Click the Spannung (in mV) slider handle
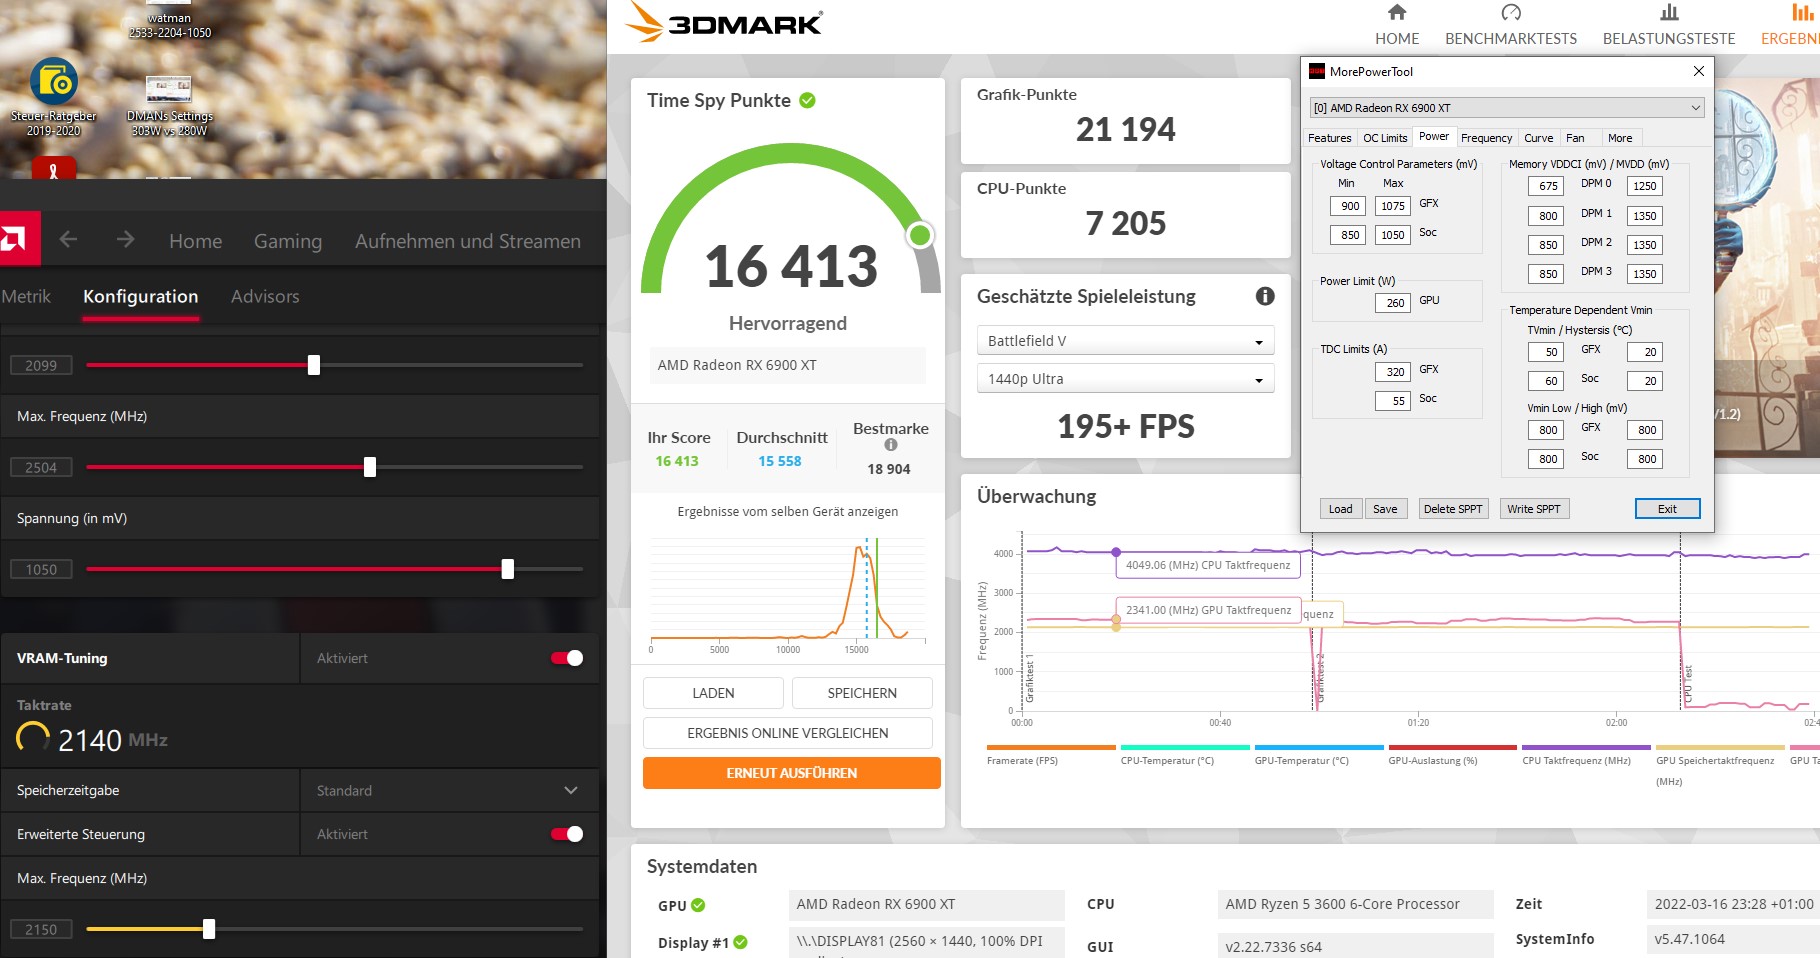1820x958 pixels. pyautogui.click(x=508, y=569)
